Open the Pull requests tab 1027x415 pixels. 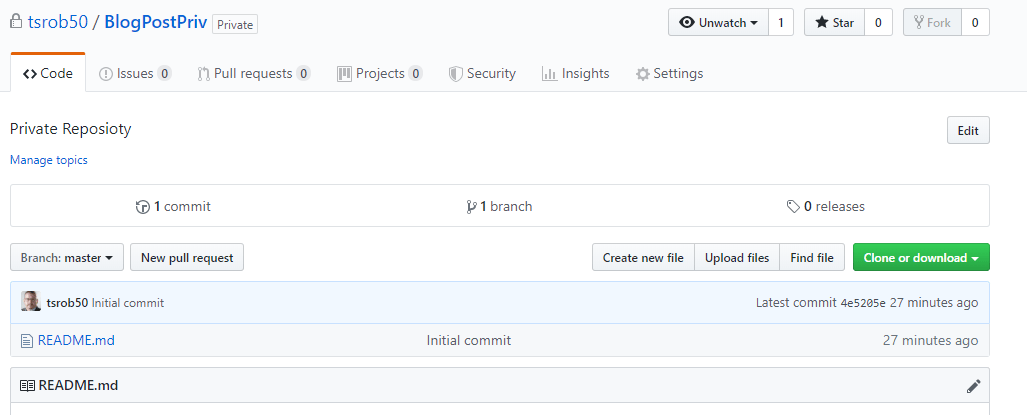tap(254, 73)
